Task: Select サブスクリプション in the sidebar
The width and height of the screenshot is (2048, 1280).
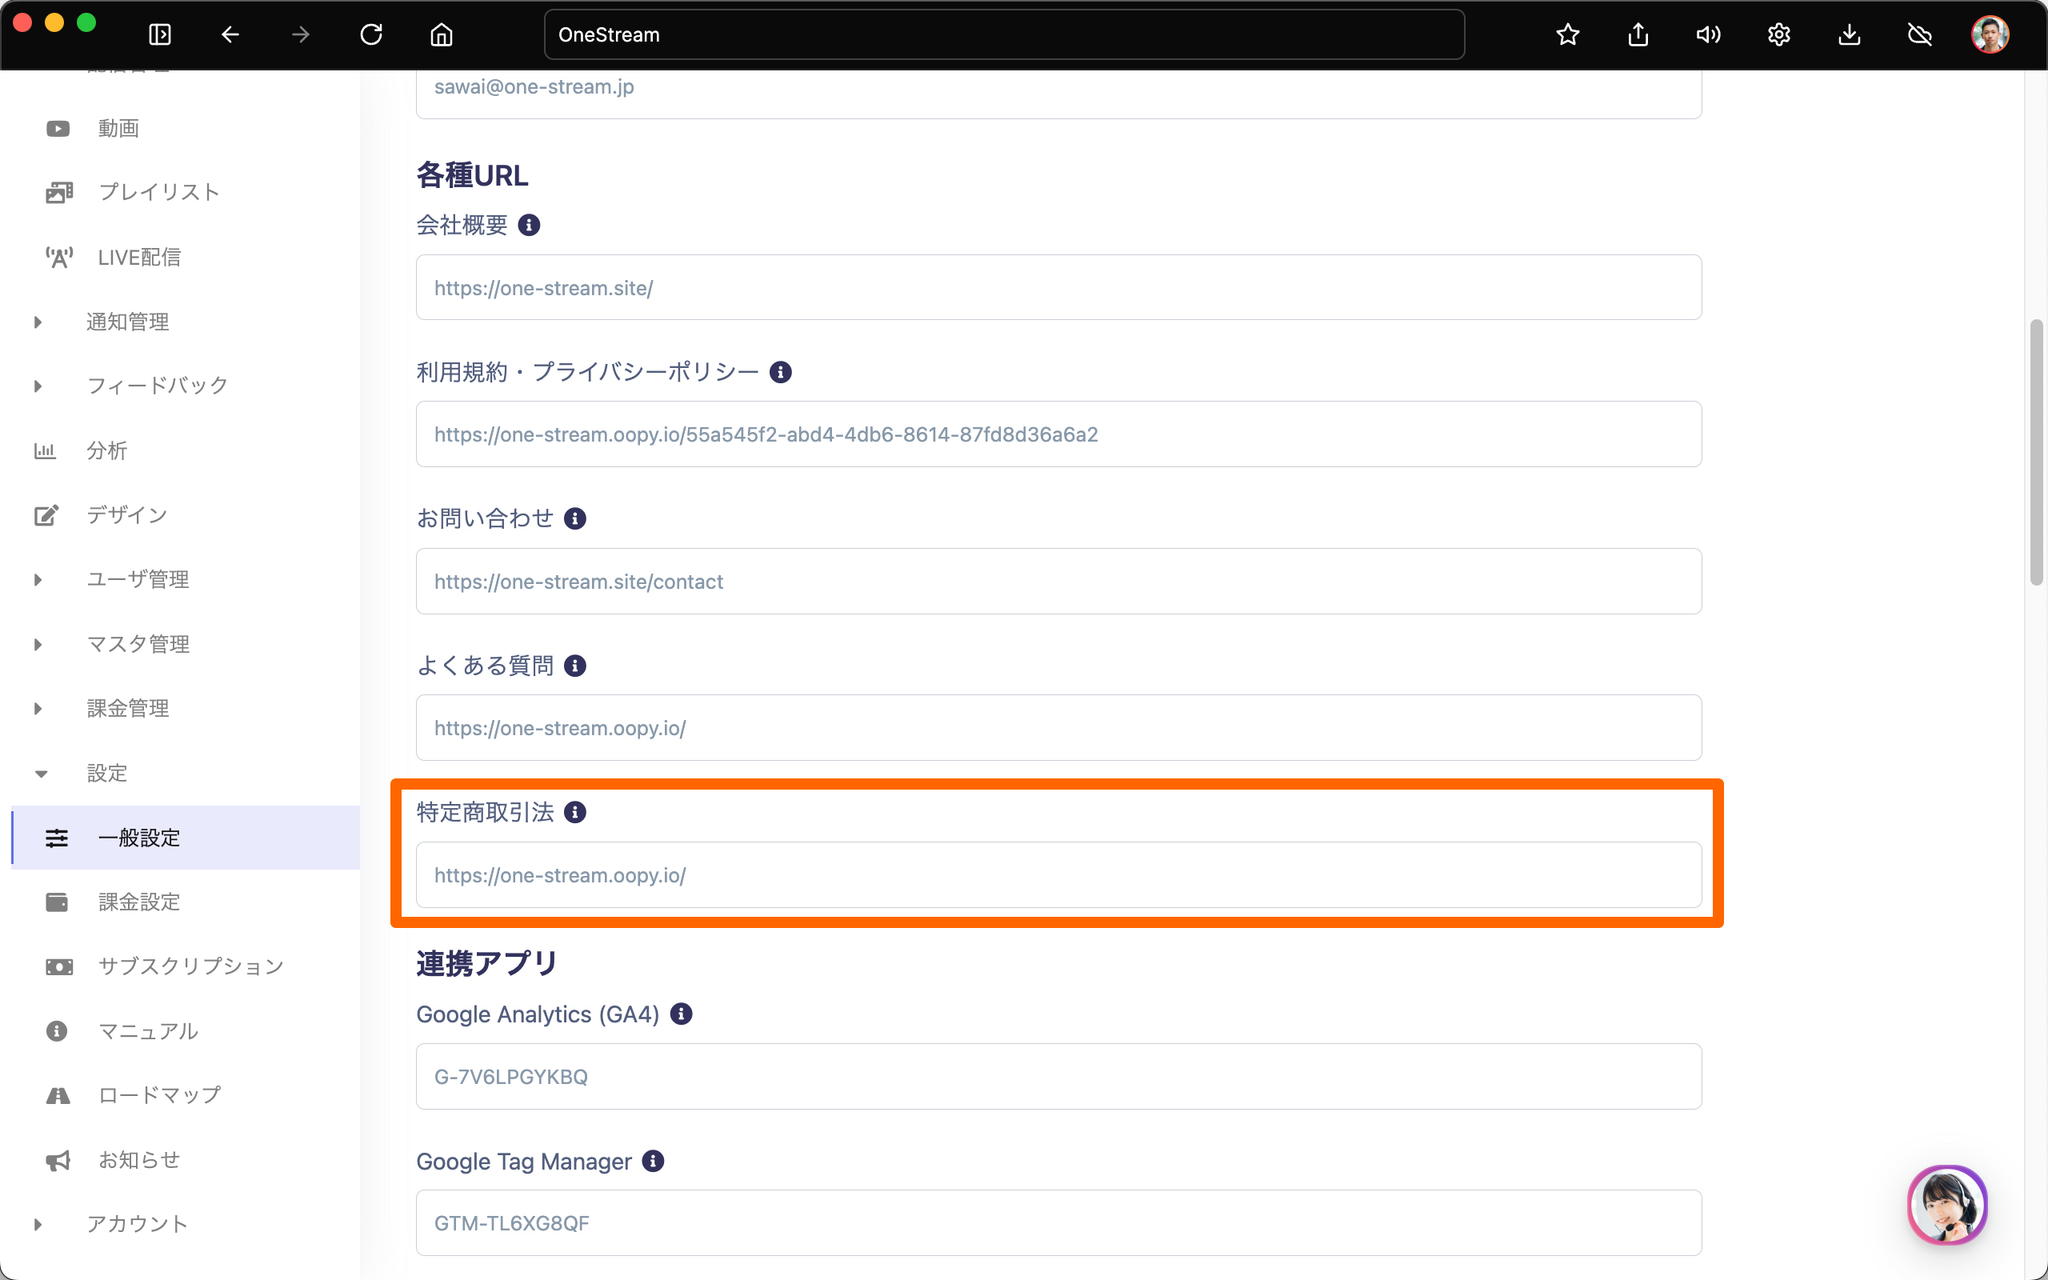Action: 190,966
